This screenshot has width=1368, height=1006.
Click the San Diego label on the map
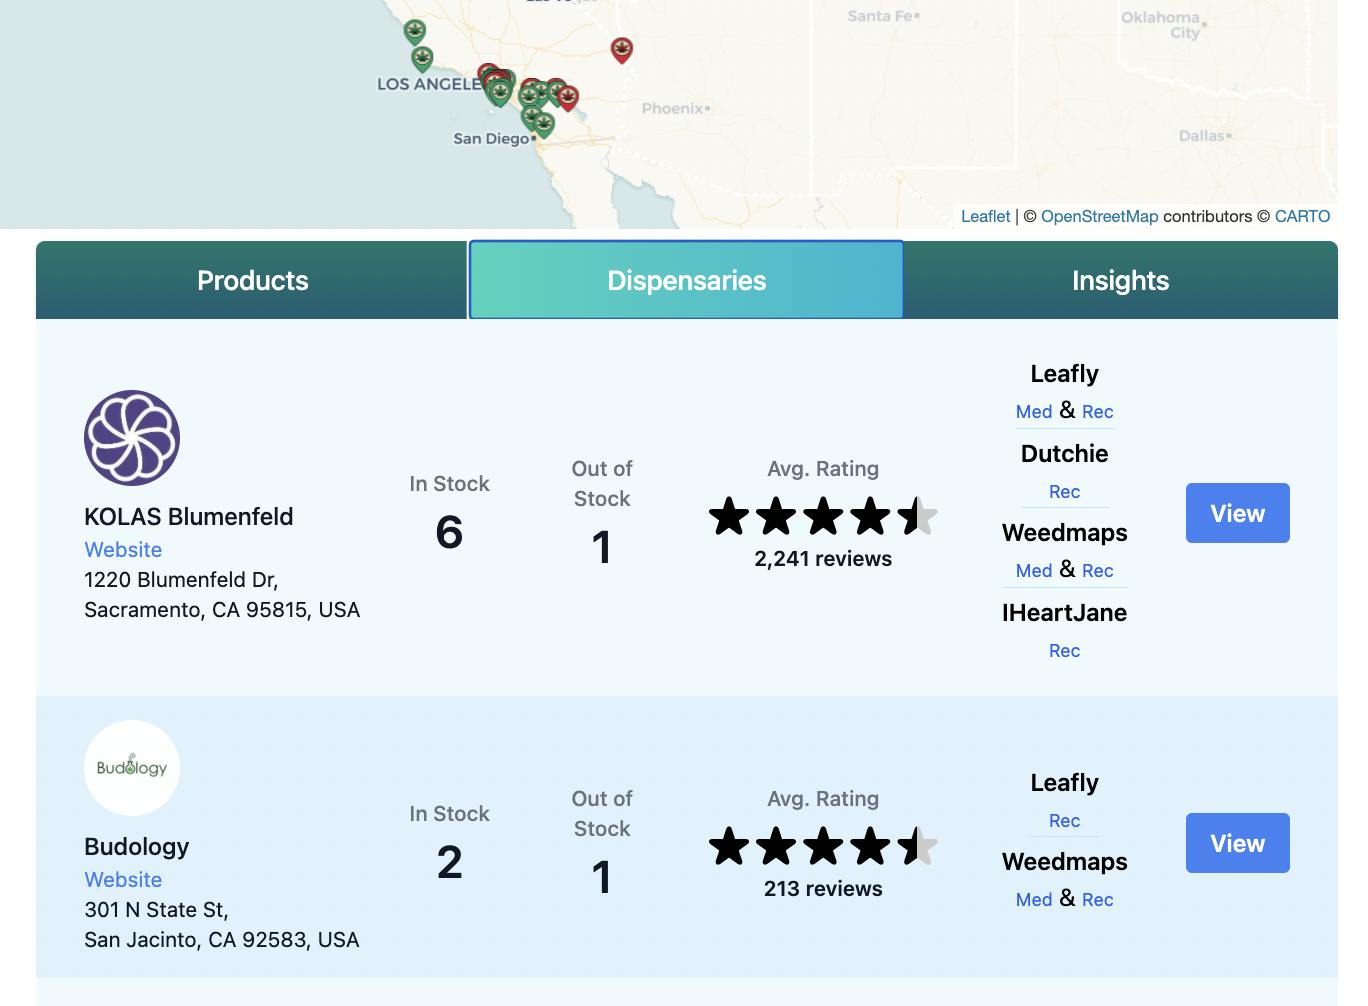[491, 139]
